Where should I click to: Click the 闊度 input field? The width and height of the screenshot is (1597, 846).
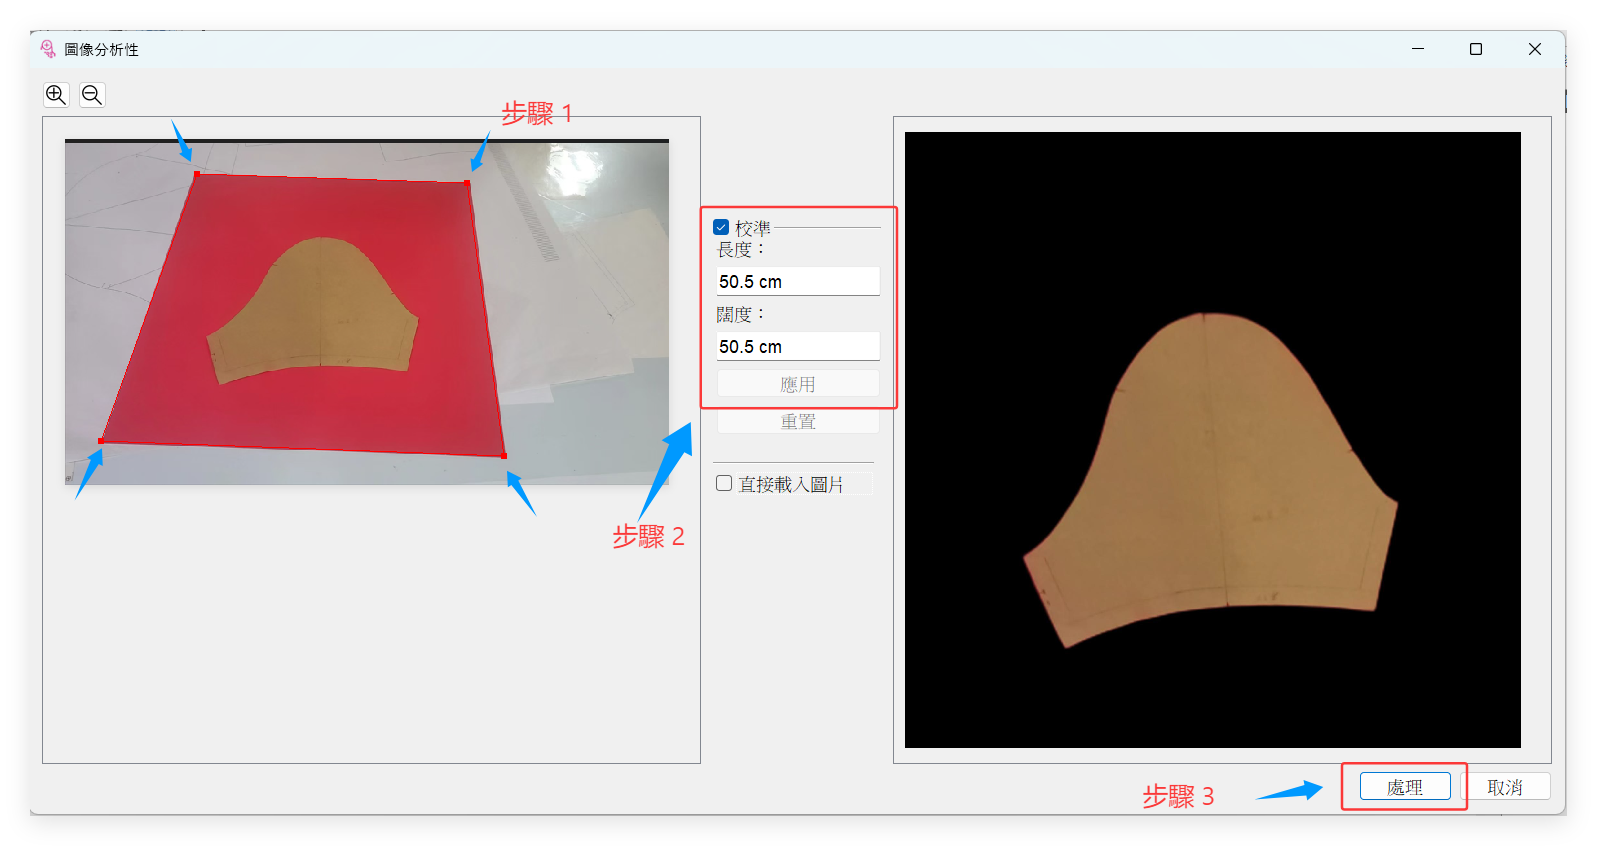tap(798, 347)
